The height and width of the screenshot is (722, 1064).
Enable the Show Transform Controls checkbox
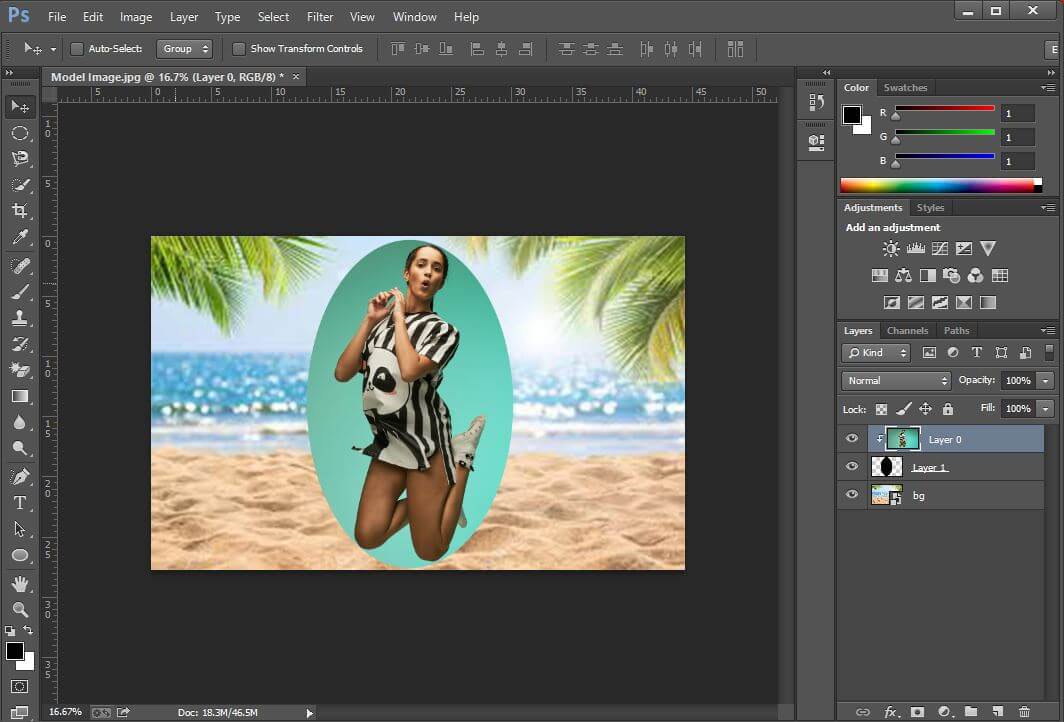[x=239, y=48]
